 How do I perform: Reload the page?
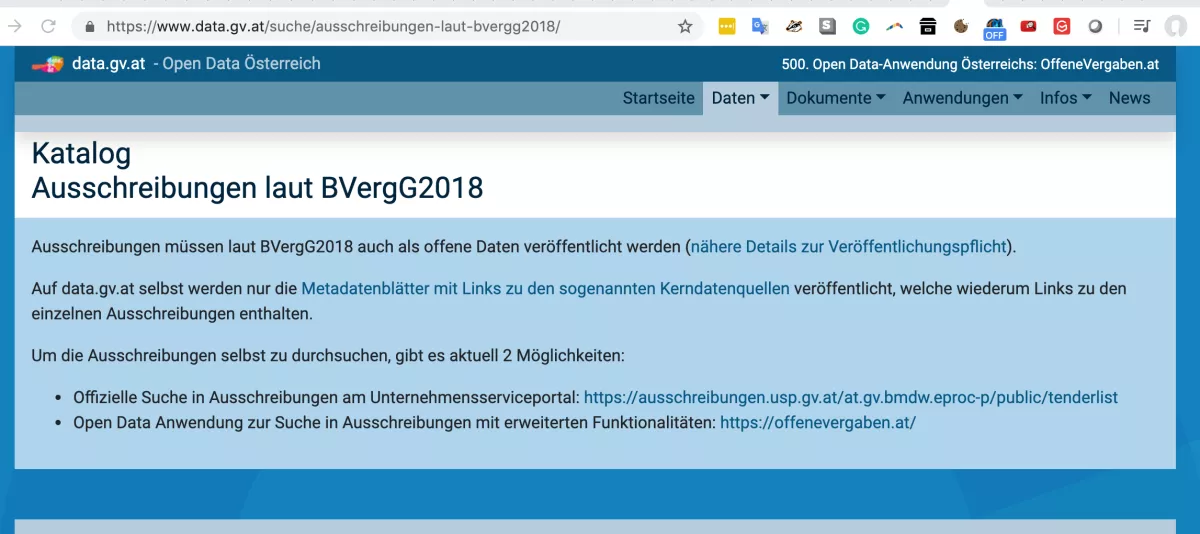pyautogui.click(x=49, y=27)
